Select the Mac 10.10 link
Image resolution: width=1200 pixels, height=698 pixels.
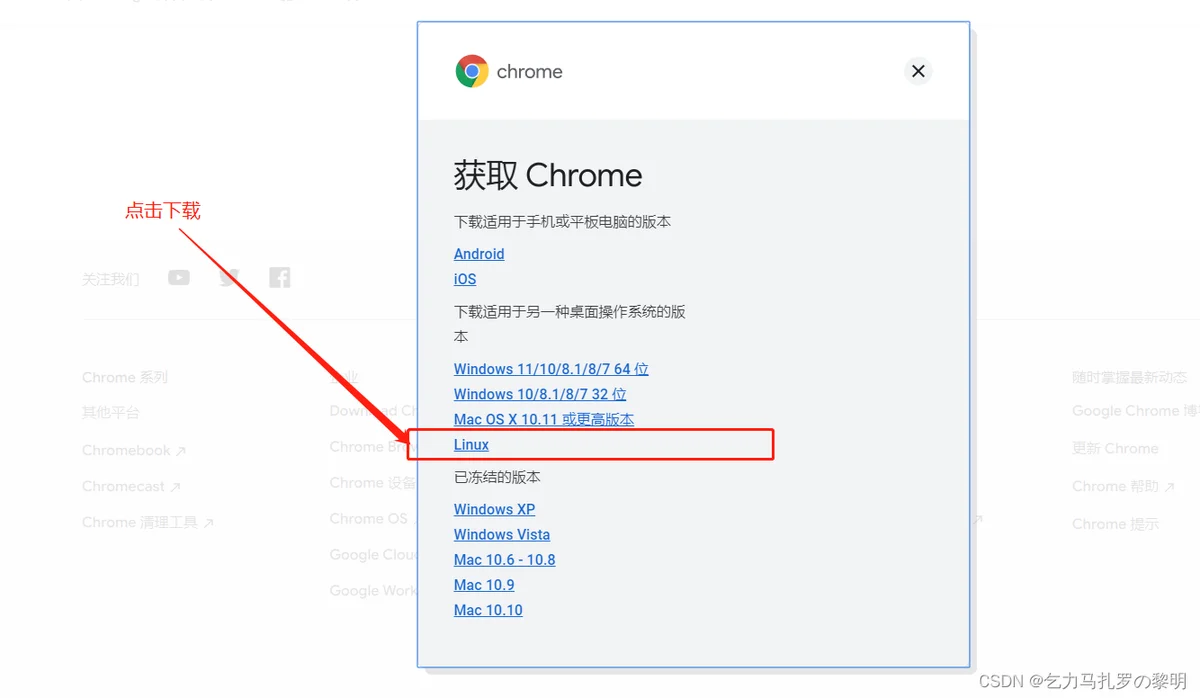(488, 610)
